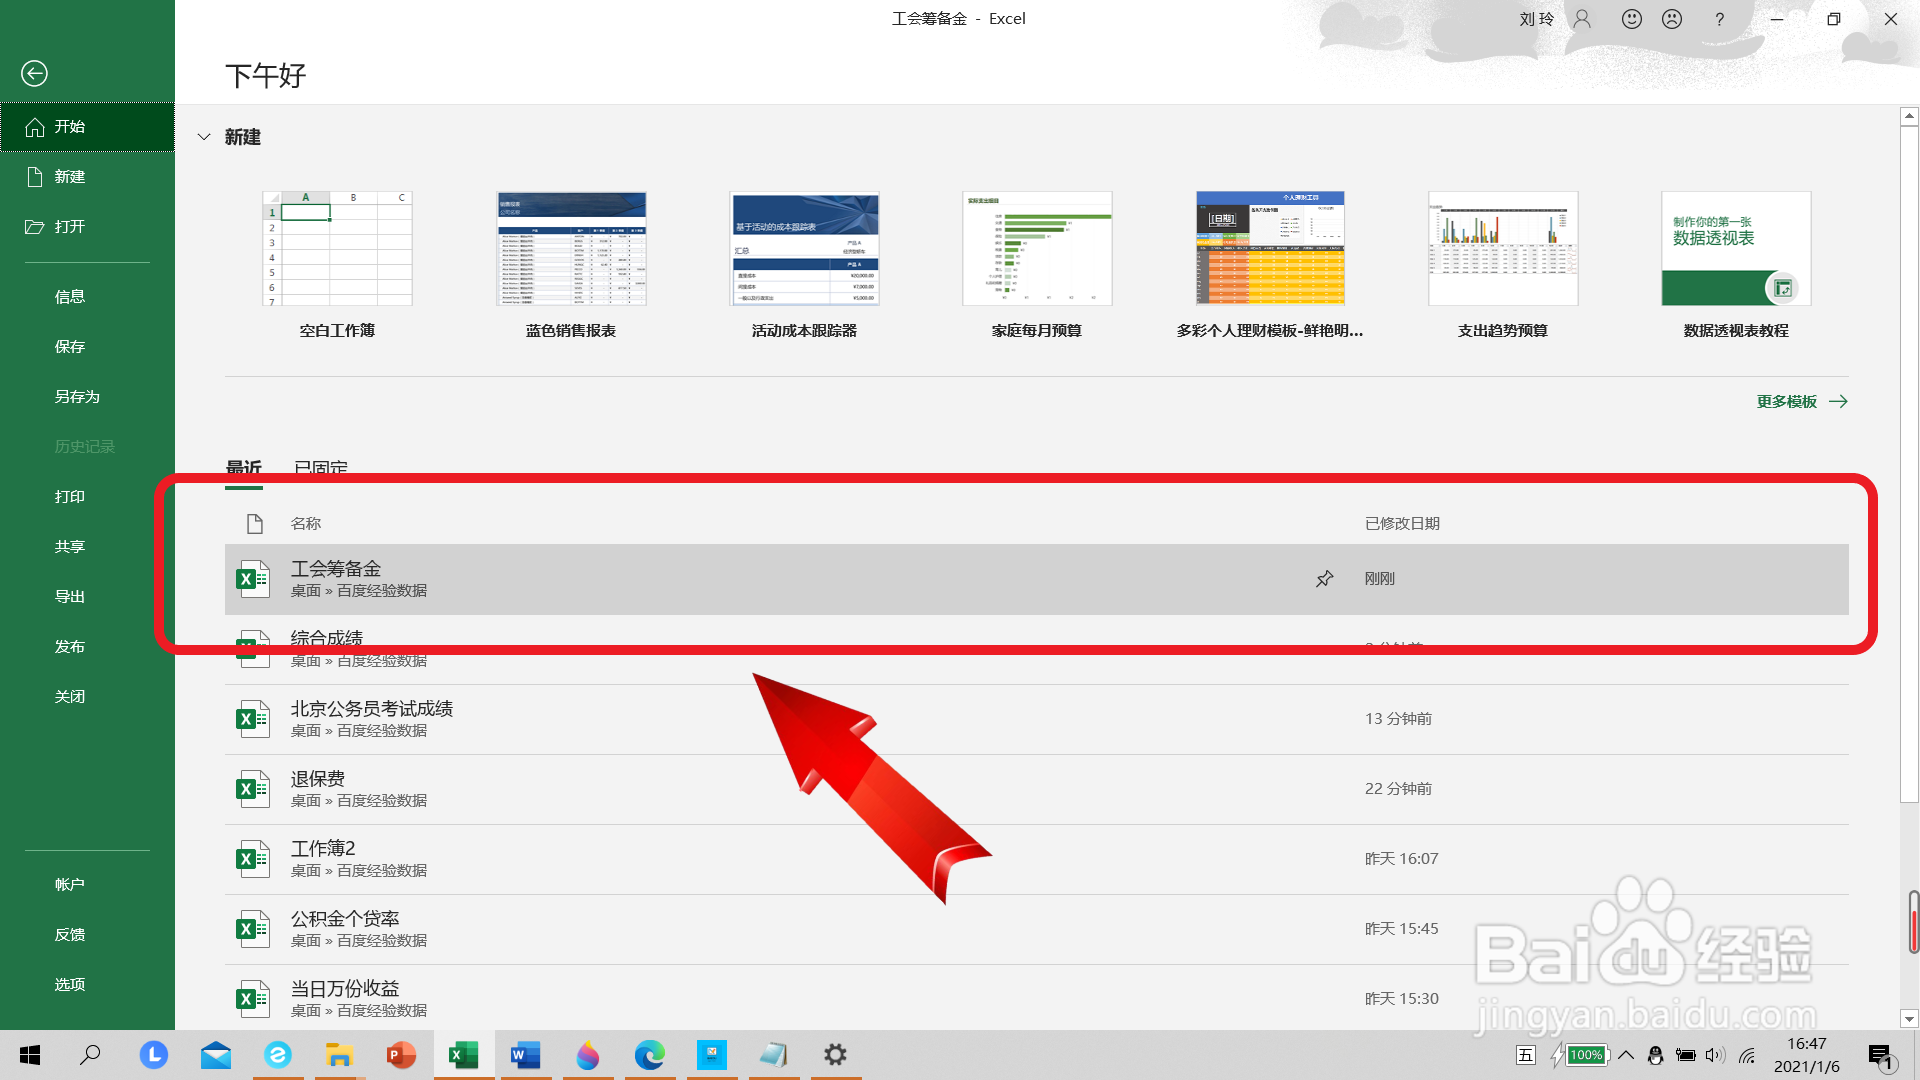Open Settings gear on the taskbar
Screen dimensions: 1920x1080
835,1055
